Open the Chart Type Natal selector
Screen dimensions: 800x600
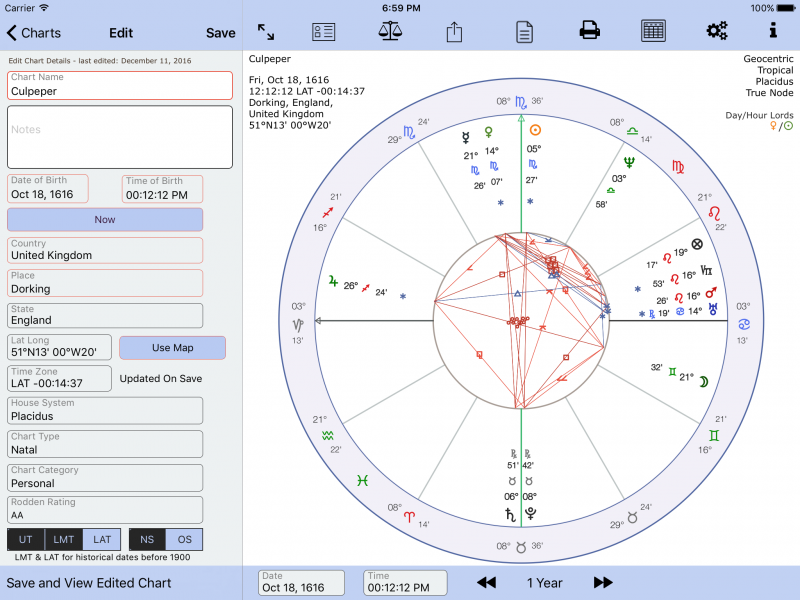pos(104,444)
